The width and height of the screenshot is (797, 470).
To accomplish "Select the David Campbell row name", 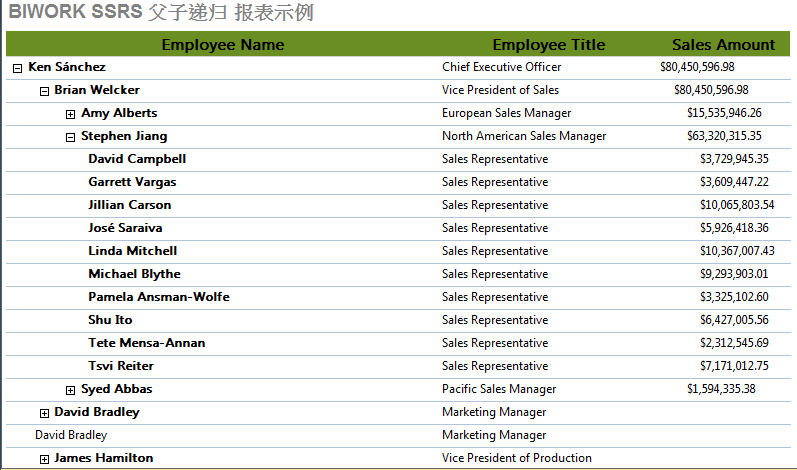I will tap(137, 159).
